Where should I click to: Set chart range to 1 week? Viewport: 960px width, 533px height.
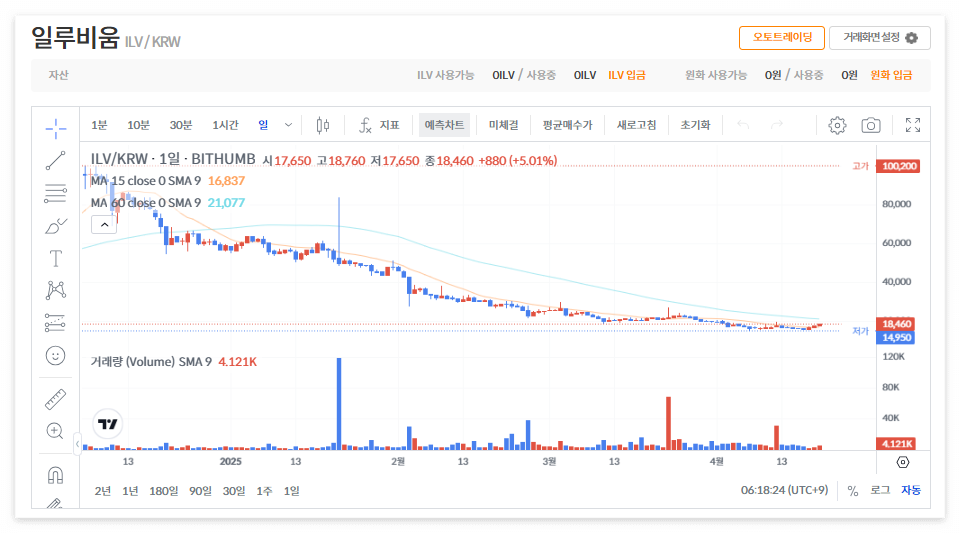tap(264, 491)
